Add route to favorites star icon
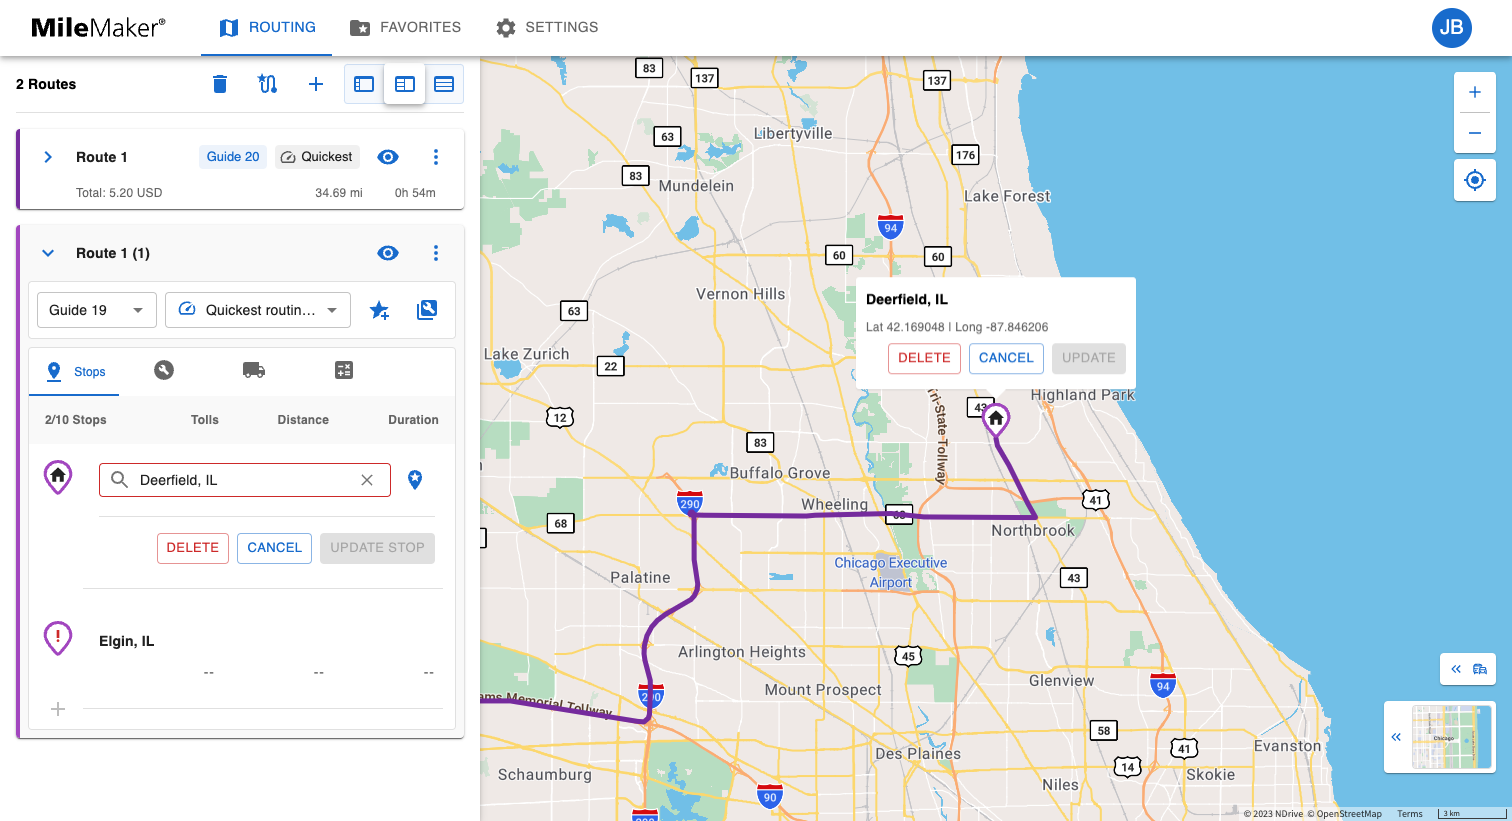The height and width of the screenshot is (821, 1512). point(379,310)
